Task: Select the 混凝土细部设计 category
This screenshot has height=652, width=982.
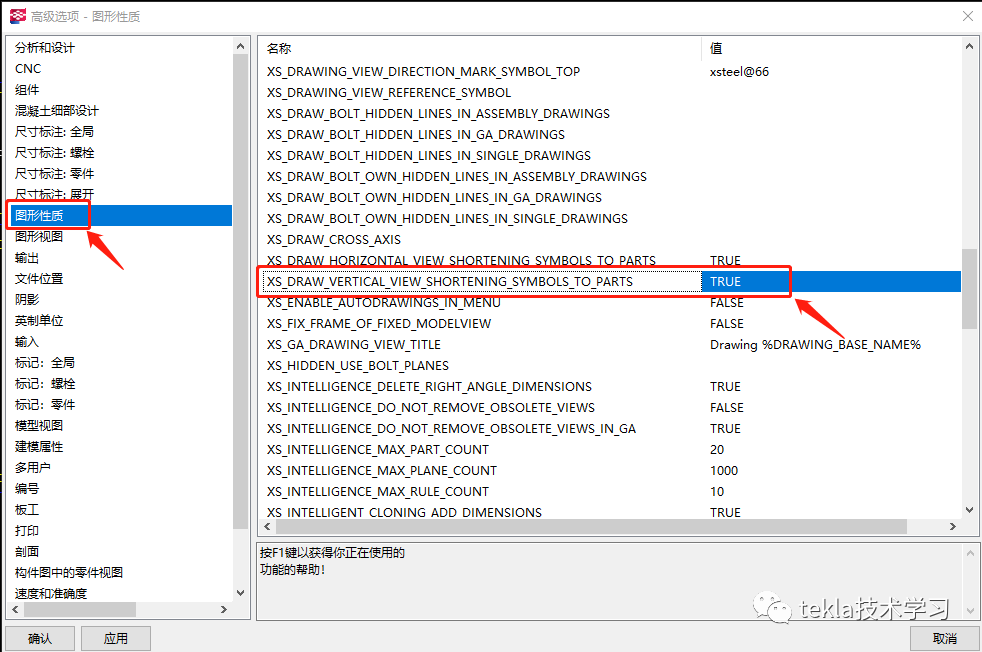Action: [x=57, y=111]
